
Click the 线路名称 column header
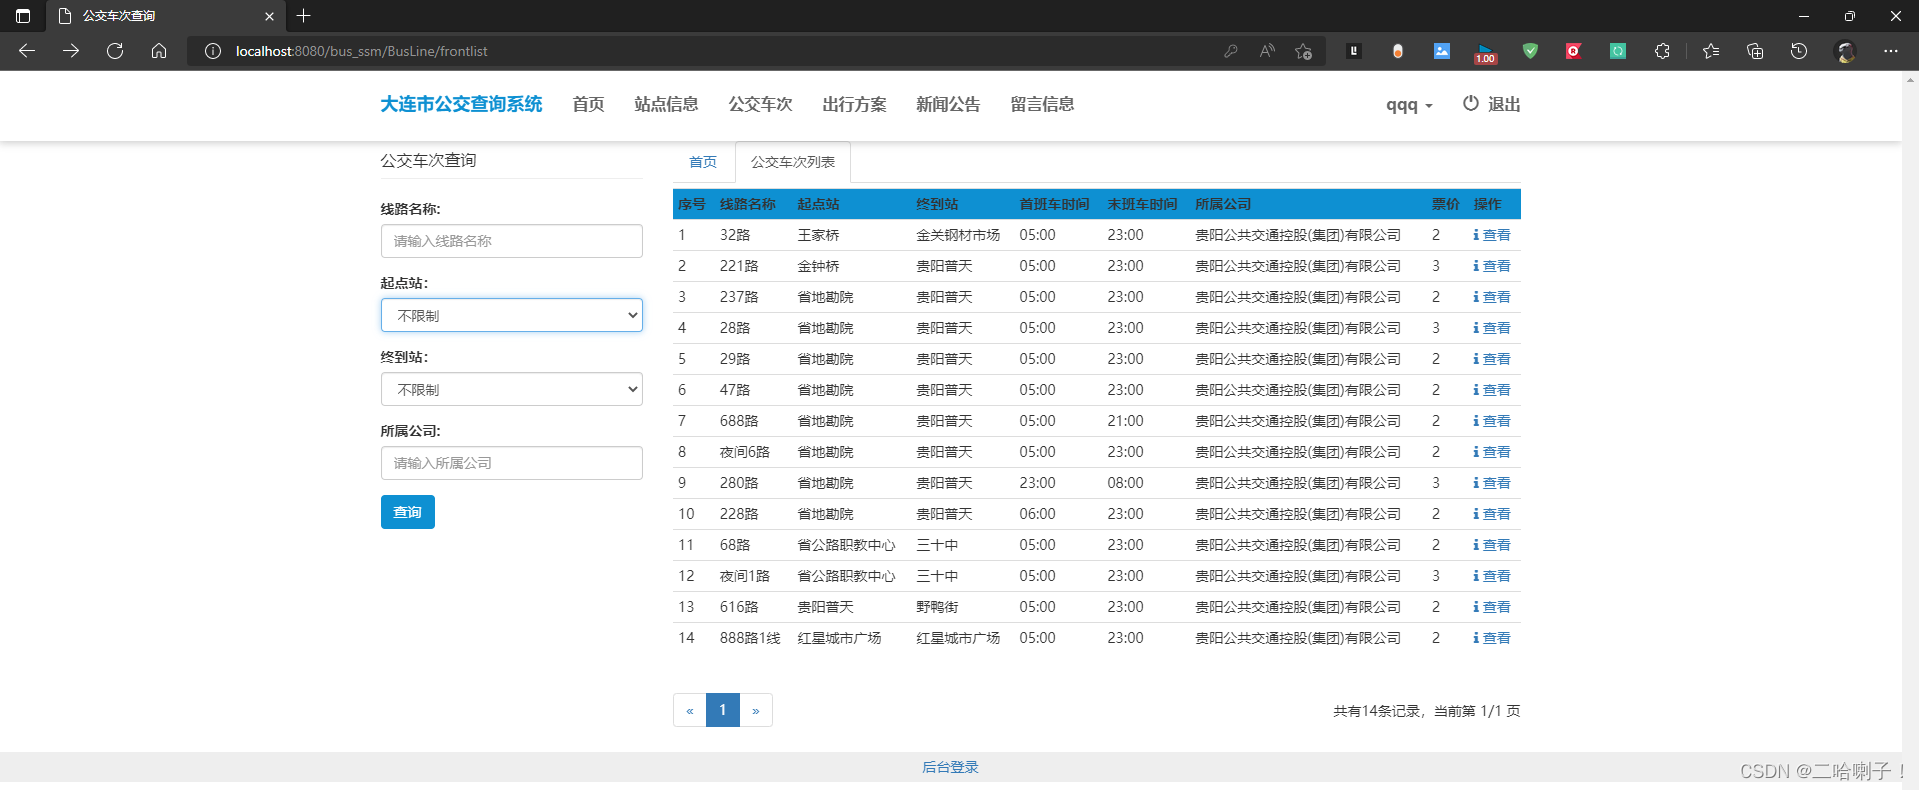748,204
